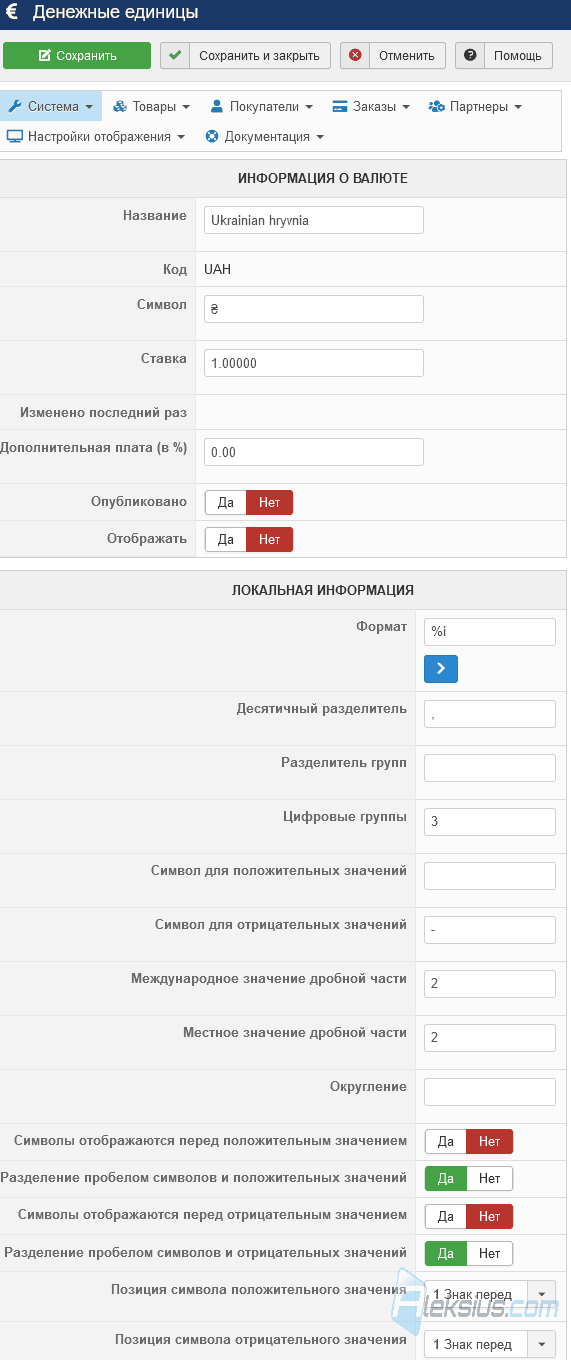
Task: Set Отображать to Да
Action: (226, 540)
